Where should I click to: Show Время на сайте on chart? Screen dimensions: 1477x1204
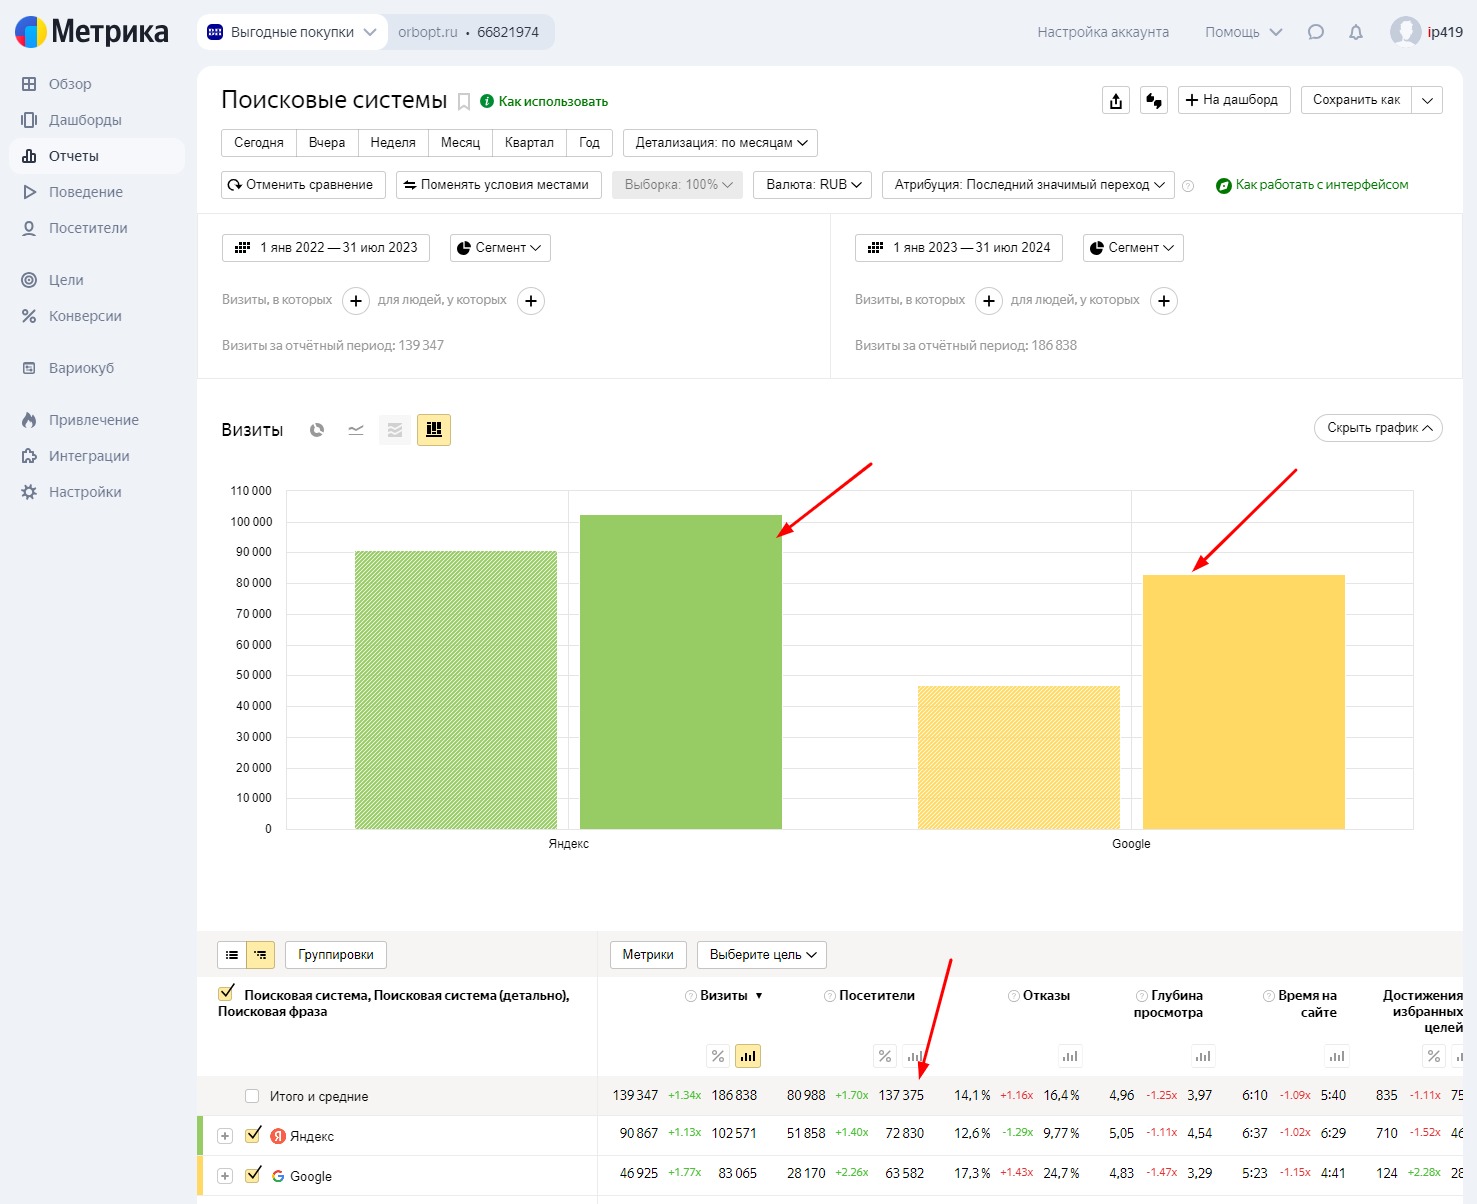coord(1337,1056)
